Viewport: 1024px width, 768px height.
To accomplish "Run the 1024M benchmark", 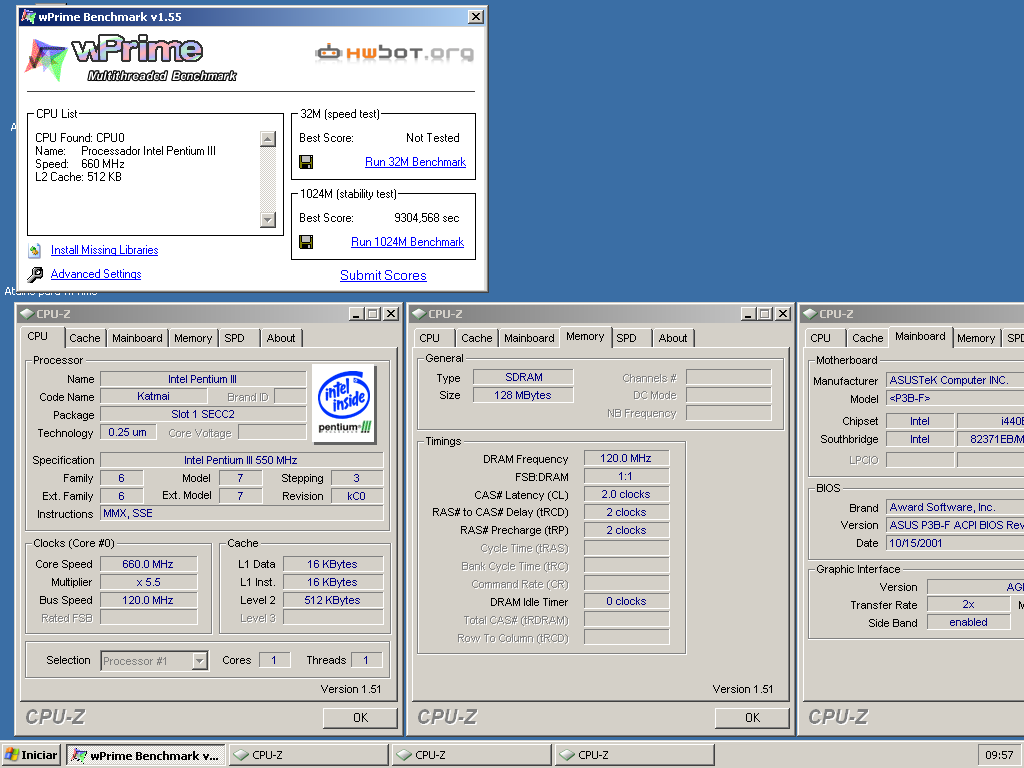I will pyautogui.click(x=408, y=242).
